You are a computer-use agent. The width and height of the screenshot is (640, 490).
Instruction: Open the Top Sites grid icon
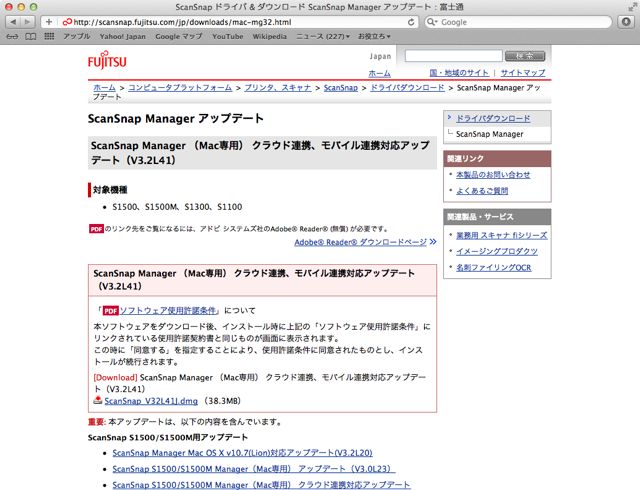[x=49, y=36]
